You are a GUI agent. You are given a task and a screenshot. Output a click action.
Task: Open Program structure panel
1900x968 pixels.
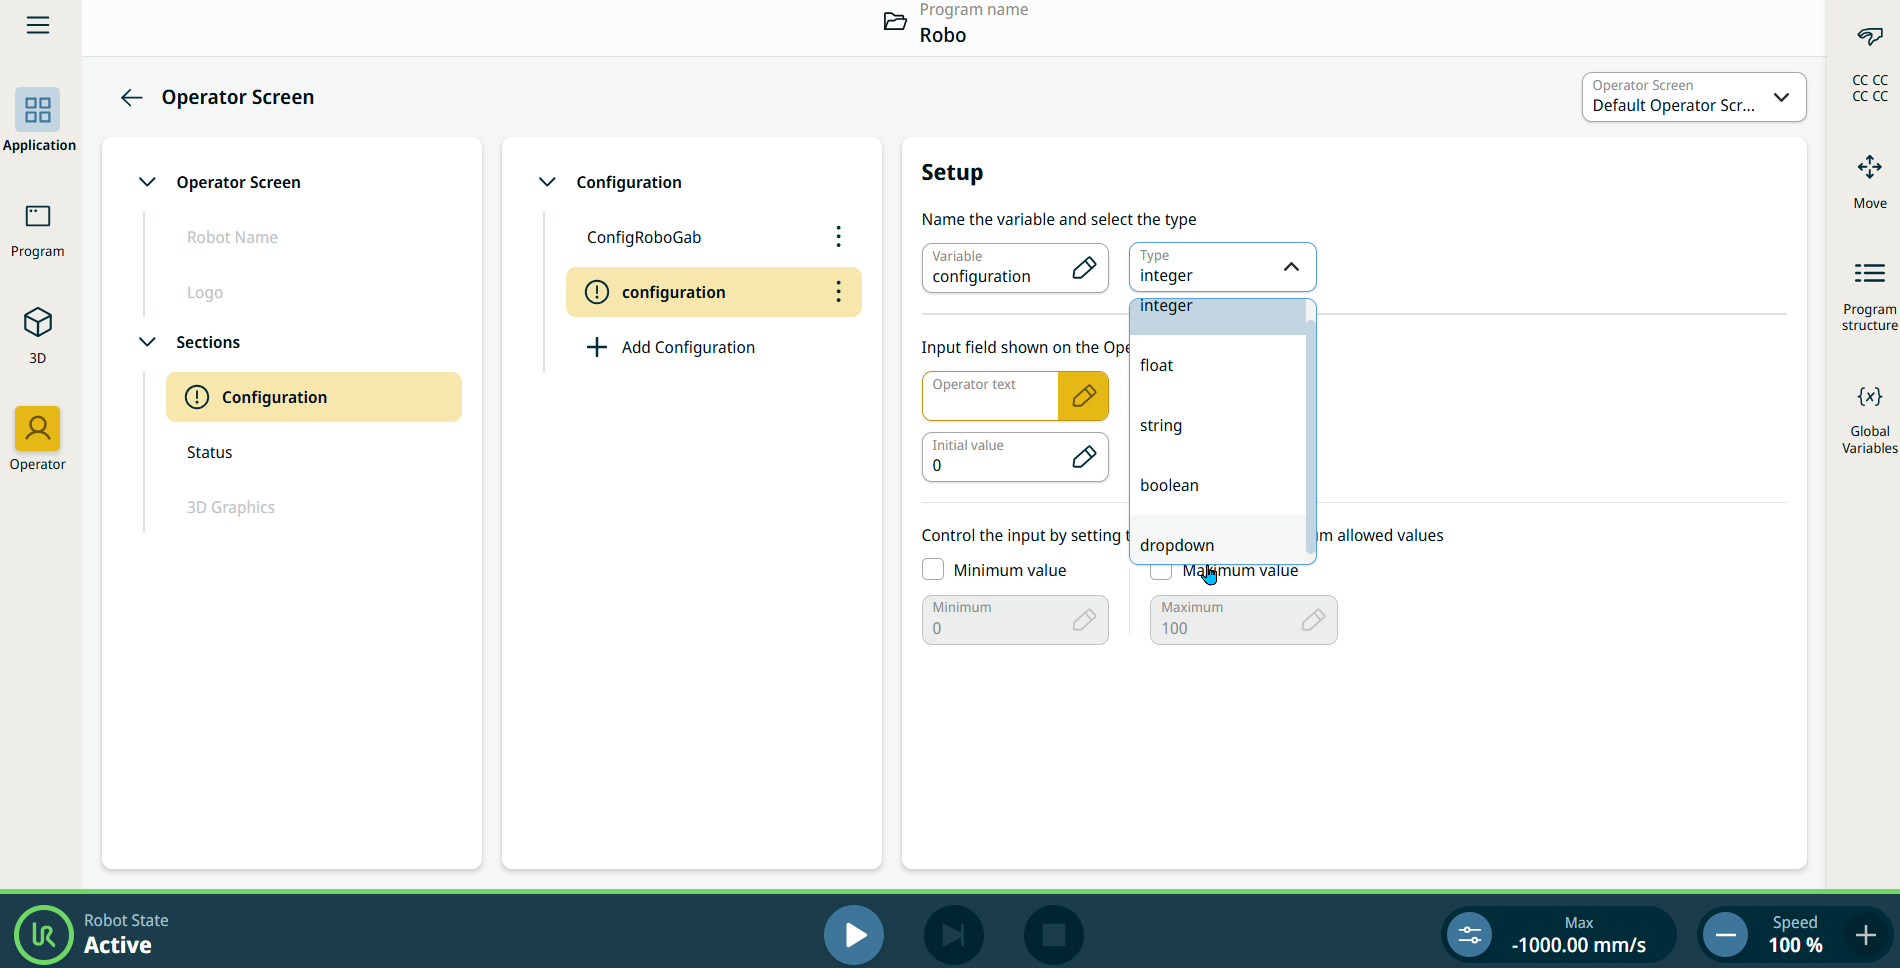pyautogui.click(x=1869, y=295)
